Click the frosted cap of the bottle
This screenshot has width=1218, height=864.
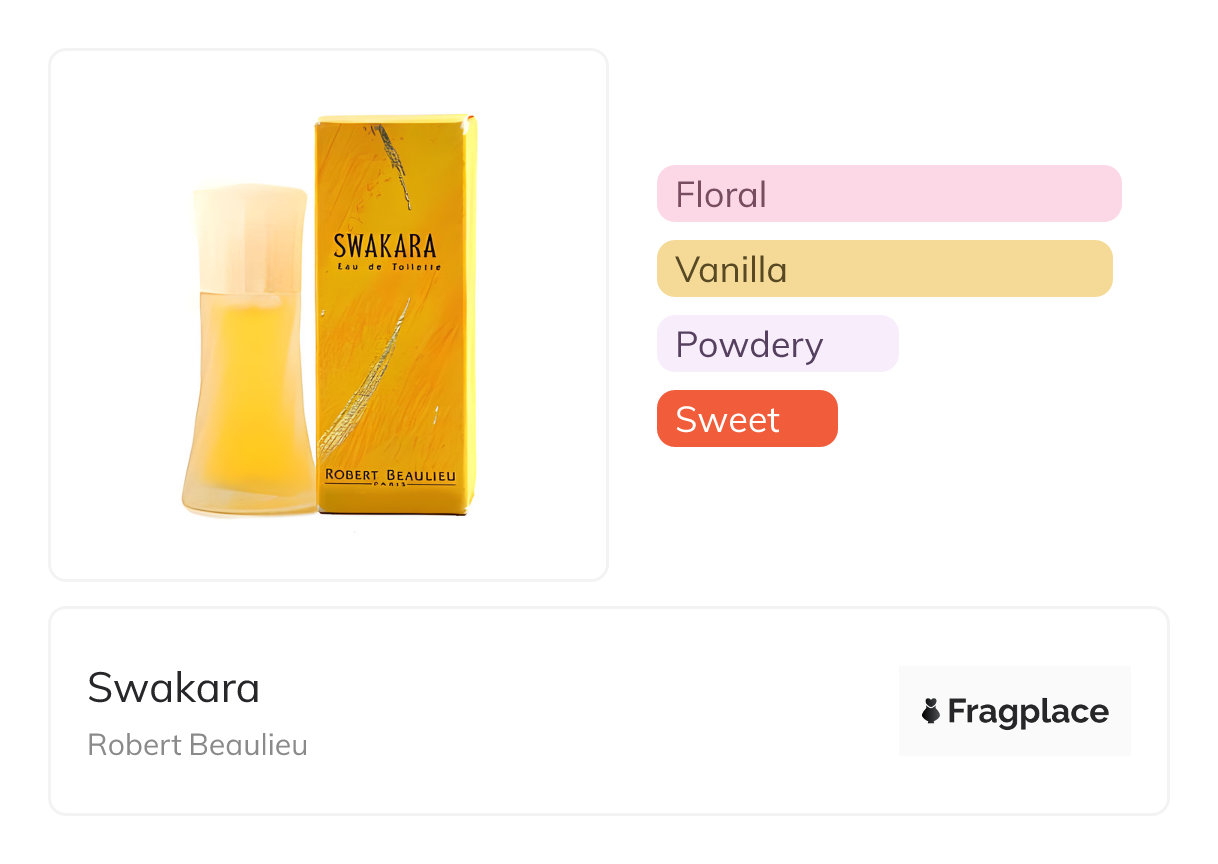(250, 237)
